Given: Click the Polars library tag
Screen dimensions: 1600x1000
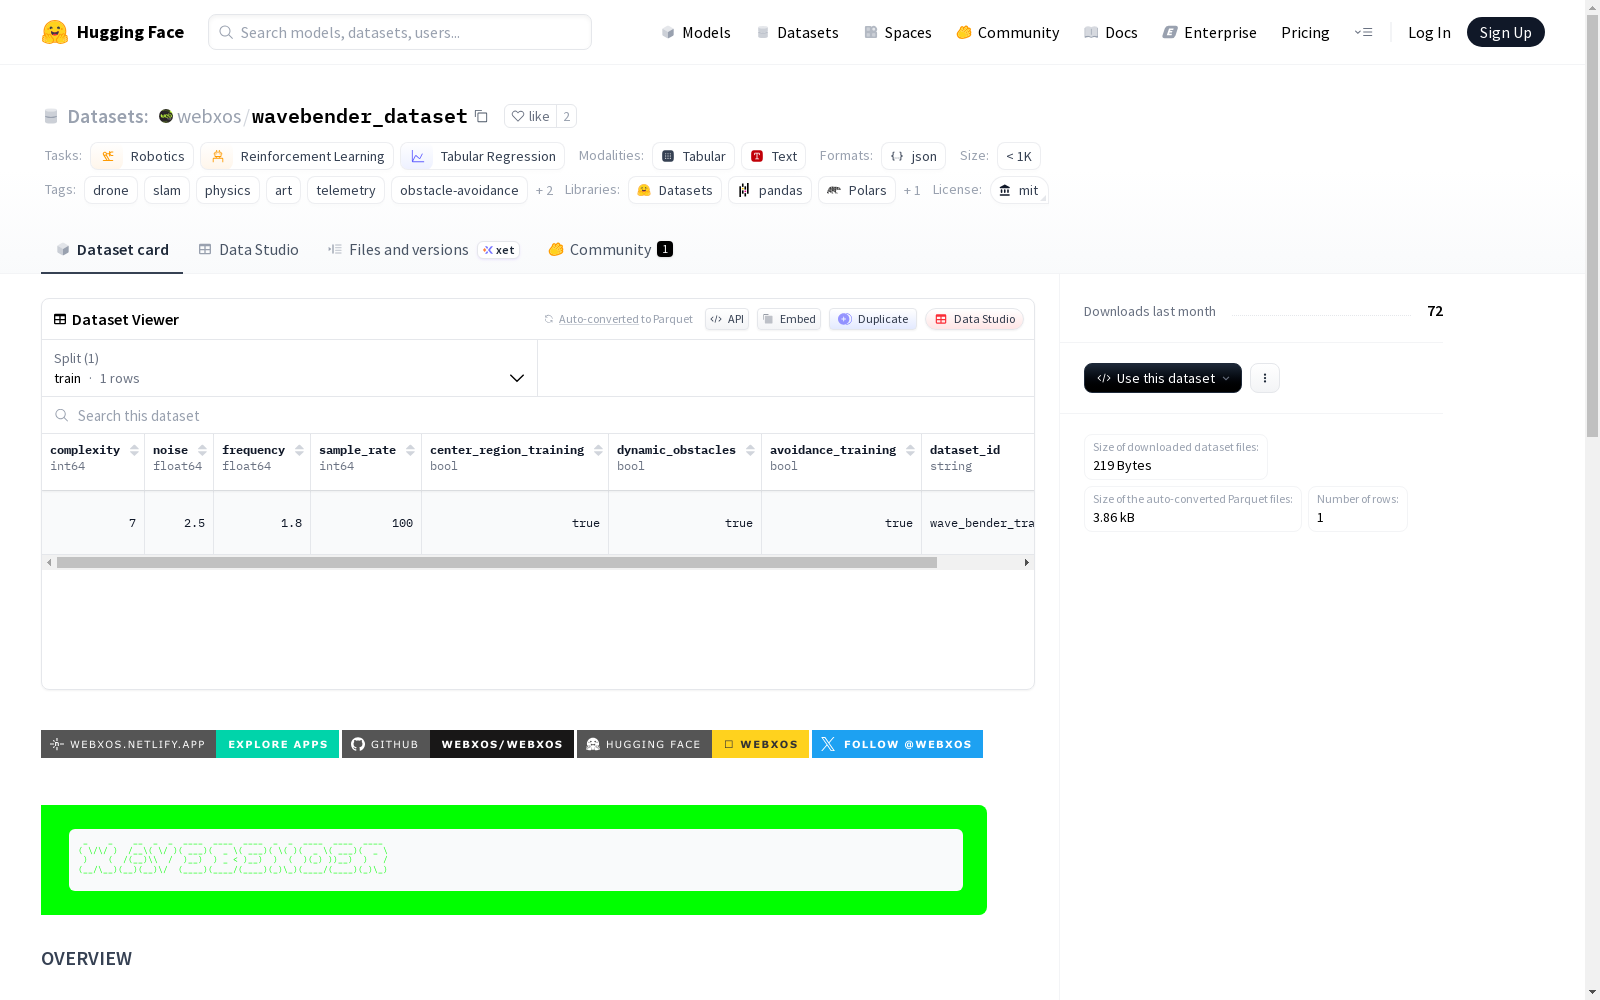Looking at the screenshot, I should 857,190.
